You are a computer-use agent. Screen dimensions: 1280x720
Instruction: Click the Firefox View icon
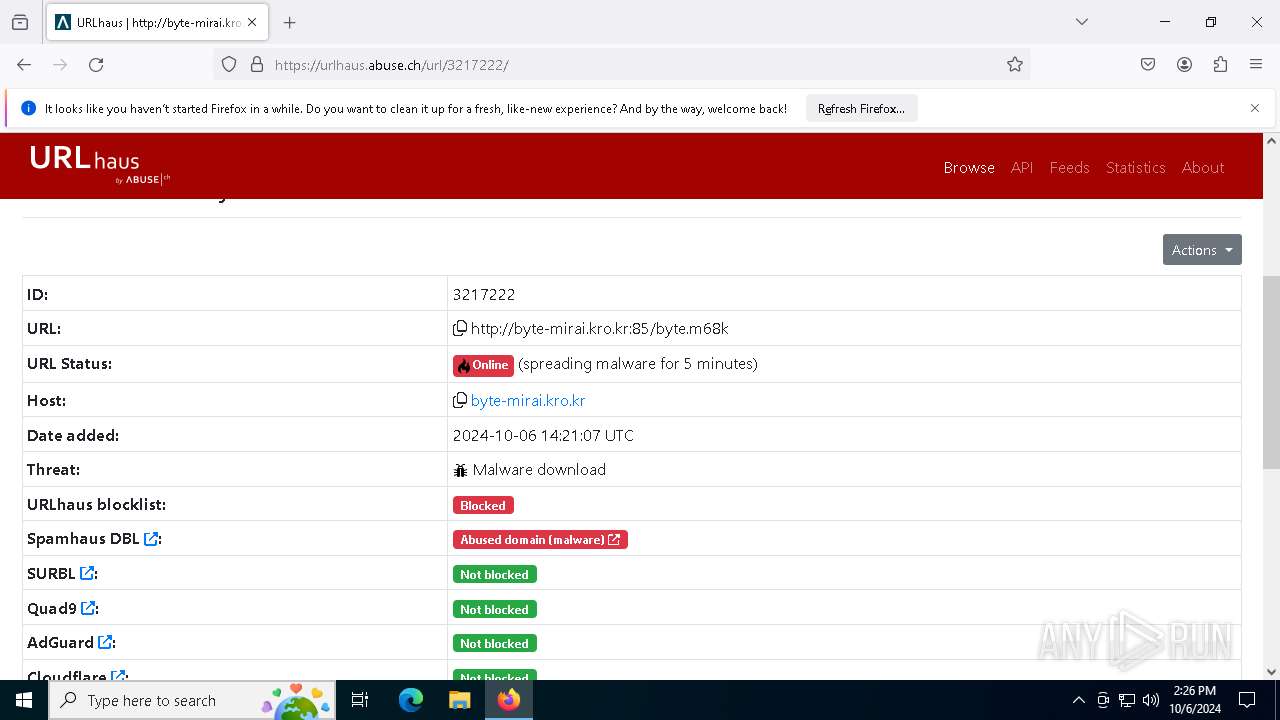pos(20,22)
